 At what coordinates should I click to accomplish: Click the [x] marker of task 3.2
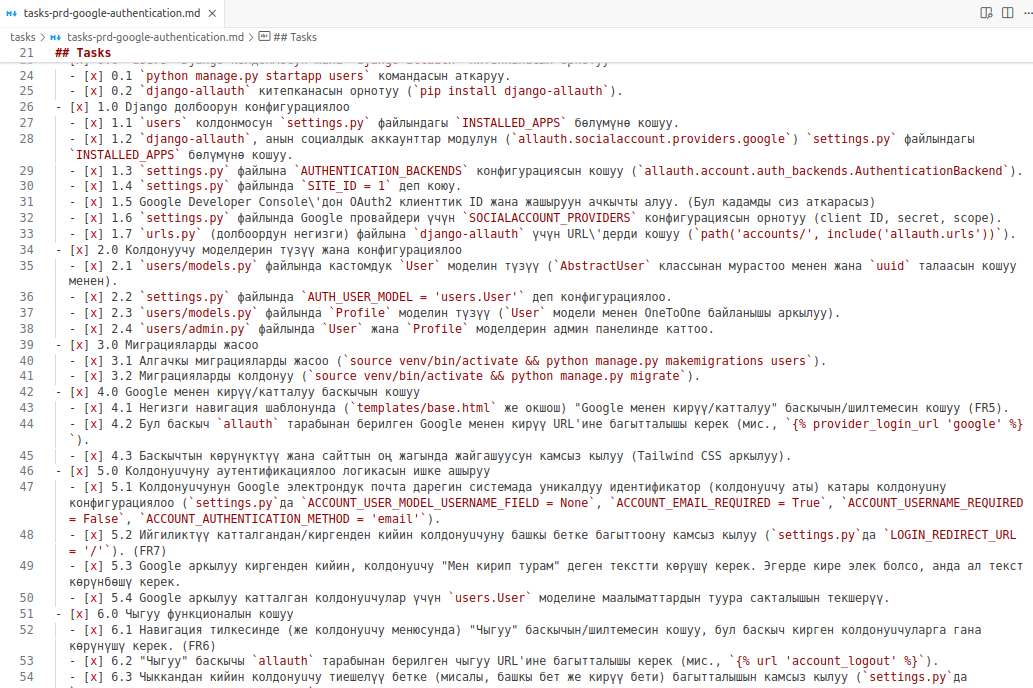[94, 376]
